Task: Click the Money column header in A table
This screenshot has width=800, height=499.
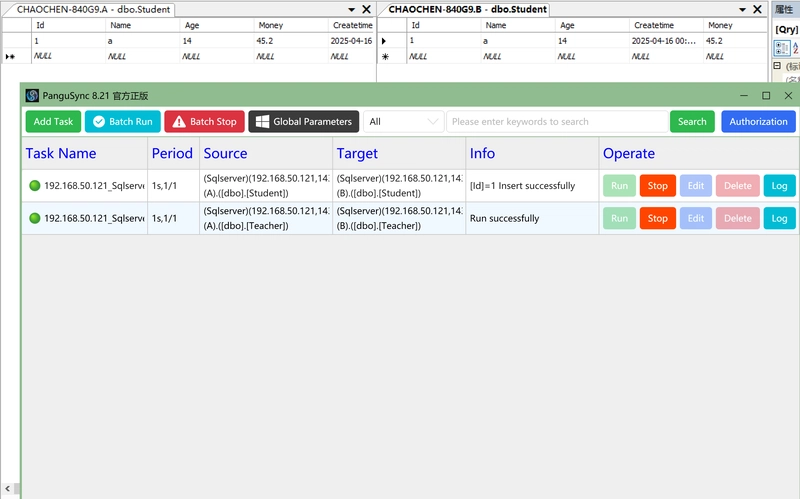Action: pyautogui.click(x=291, y=25)
